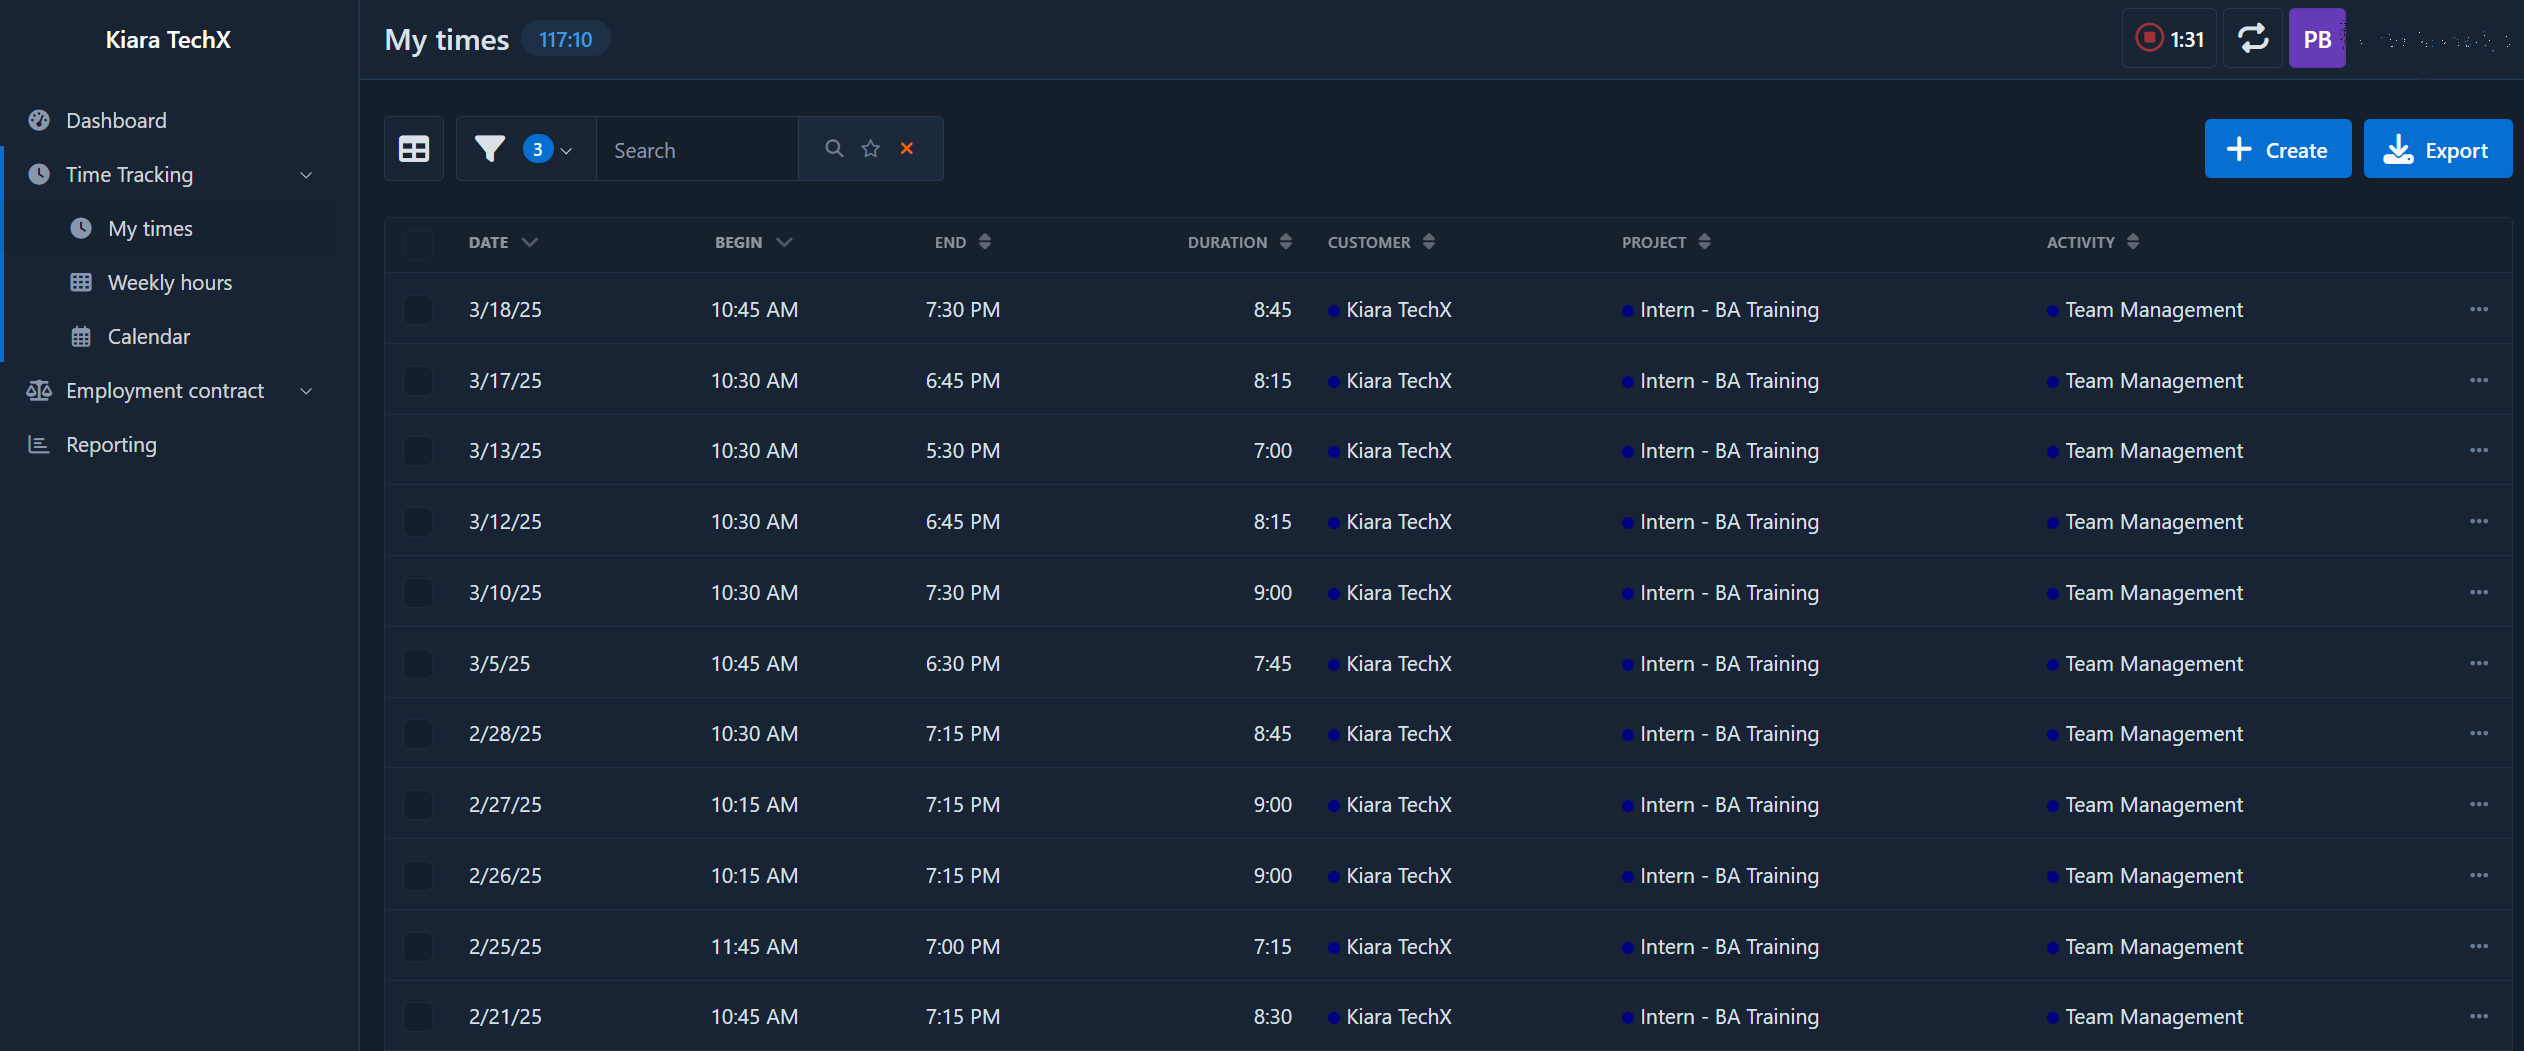Save search as favorite with star icon

click(870, 149)
